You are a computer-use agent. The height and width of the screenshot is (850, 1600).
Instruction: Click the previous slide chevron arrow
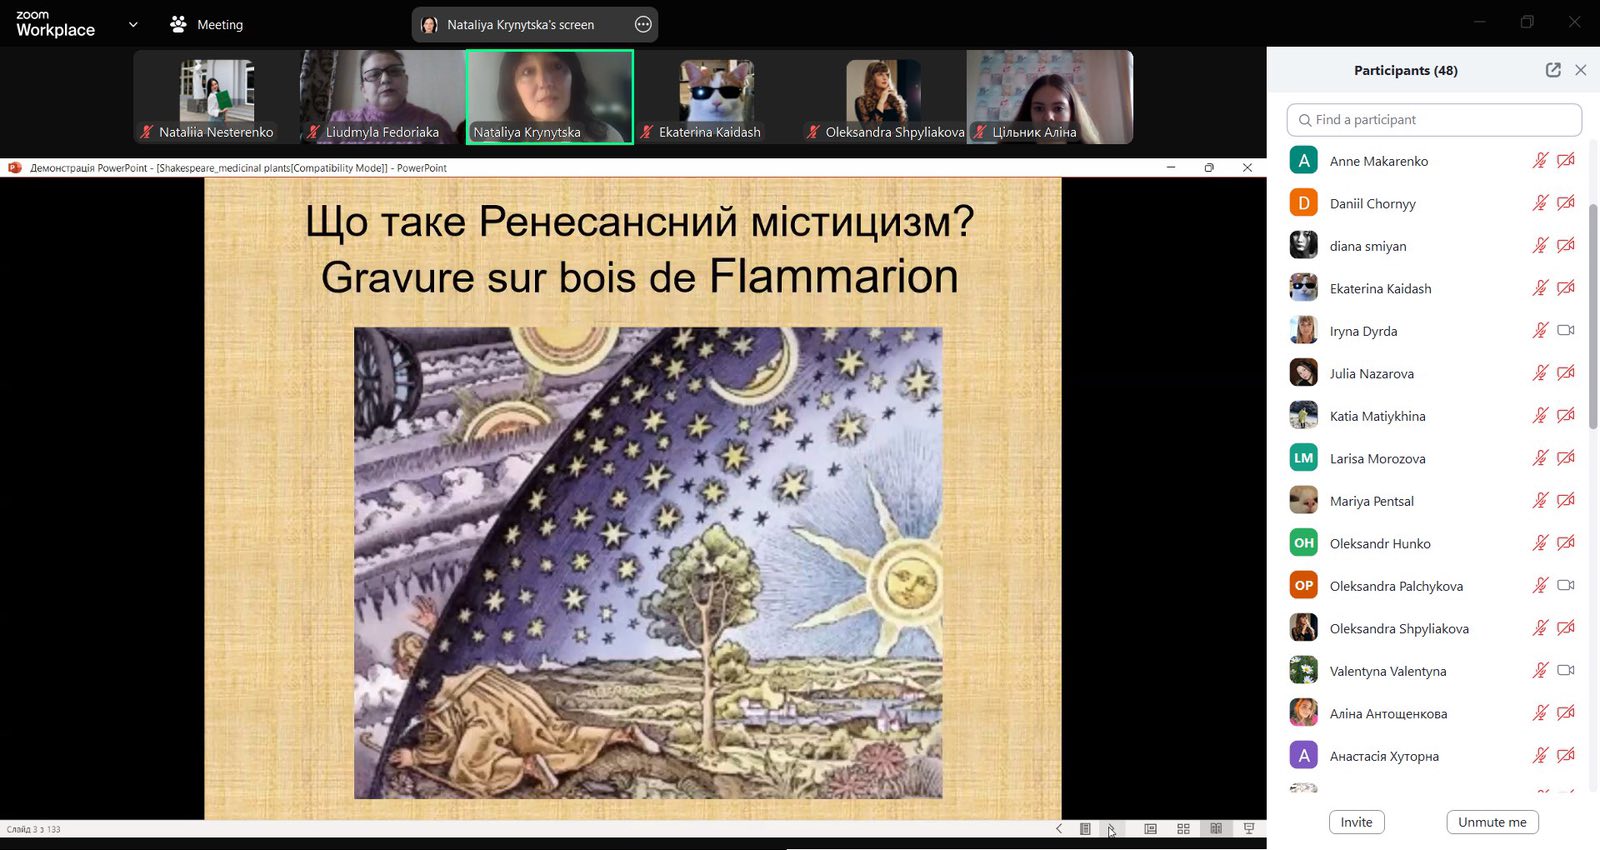[x=1059, y=829]
